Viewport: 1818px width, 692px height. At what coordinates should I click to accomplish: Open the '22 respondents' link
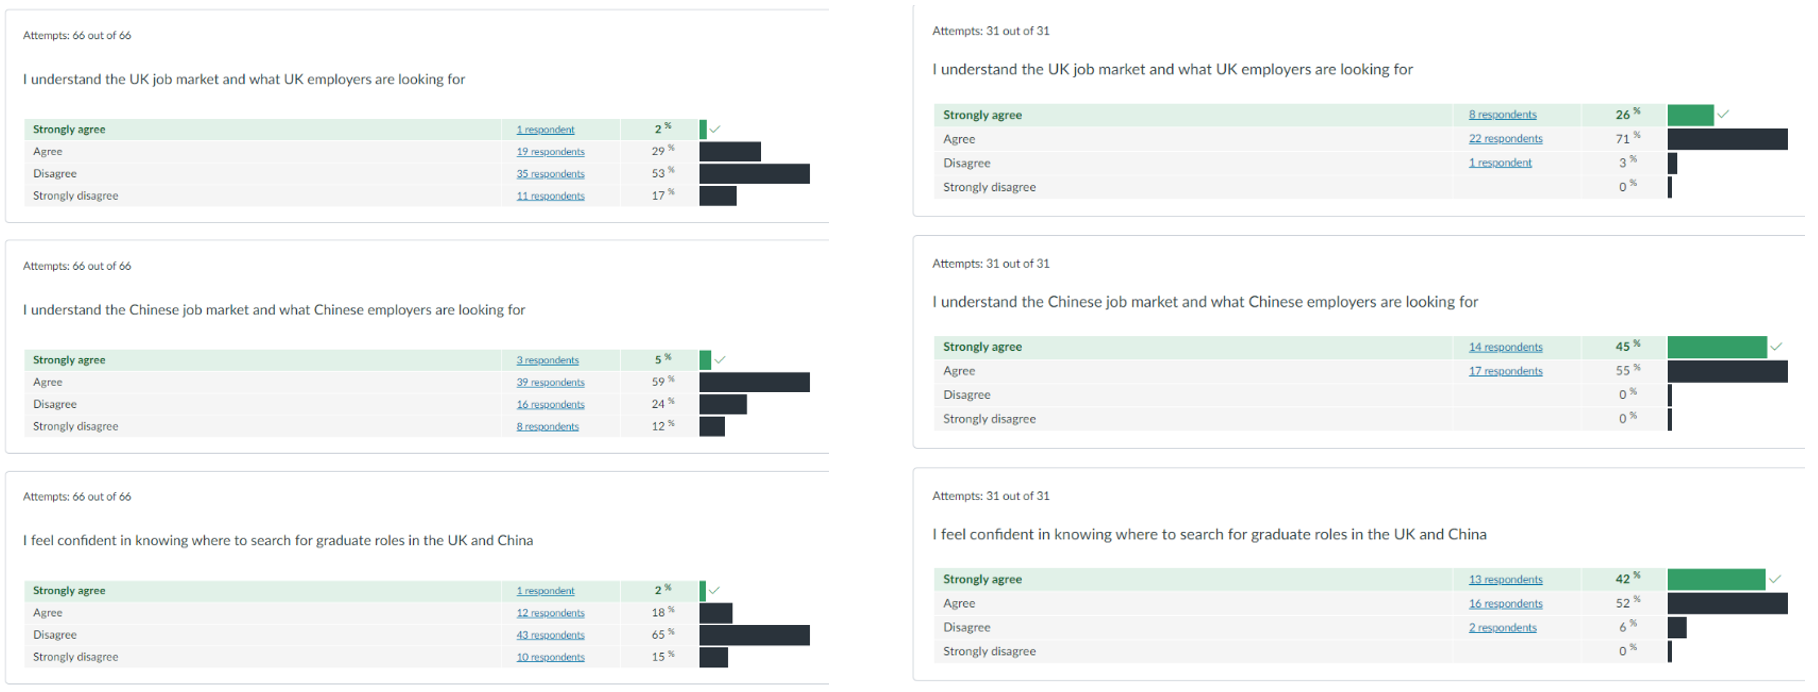pyautogui.click(x=1505, y=139)
